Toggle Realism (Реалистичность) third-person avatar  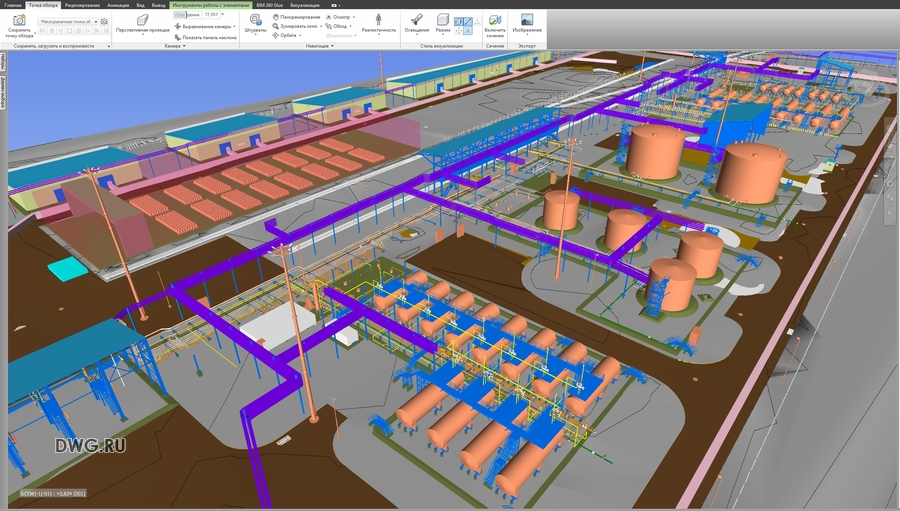(378, 20)
